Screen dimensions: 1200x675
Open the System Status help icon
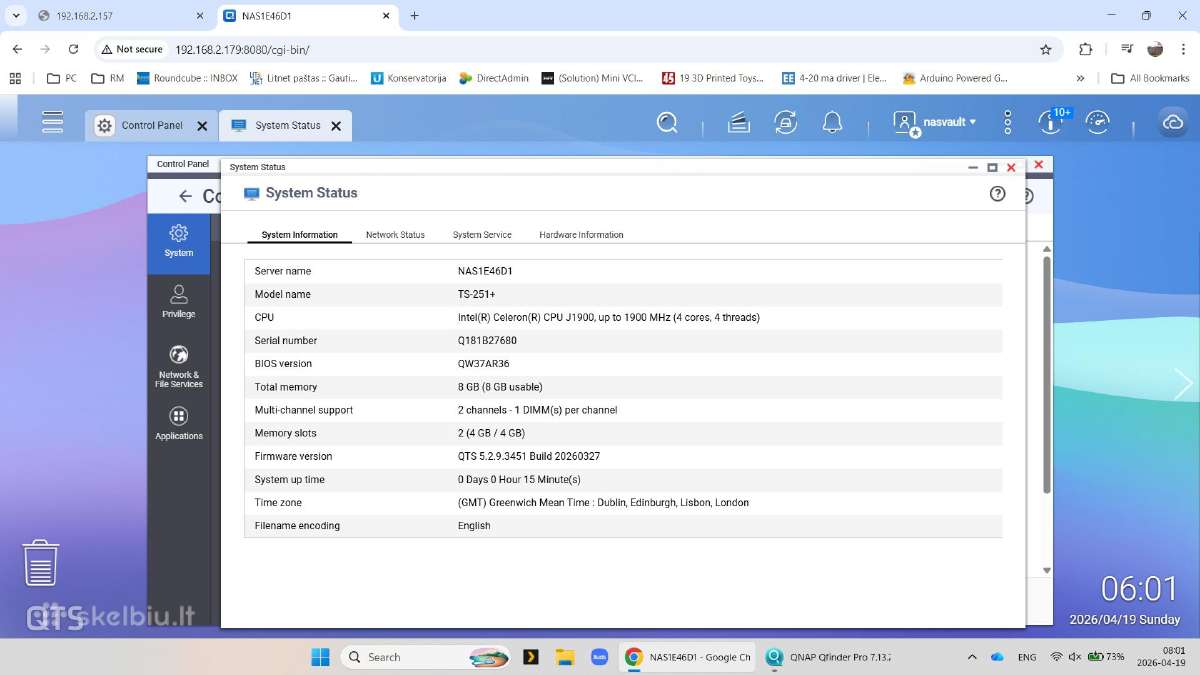tap(997, 194)
